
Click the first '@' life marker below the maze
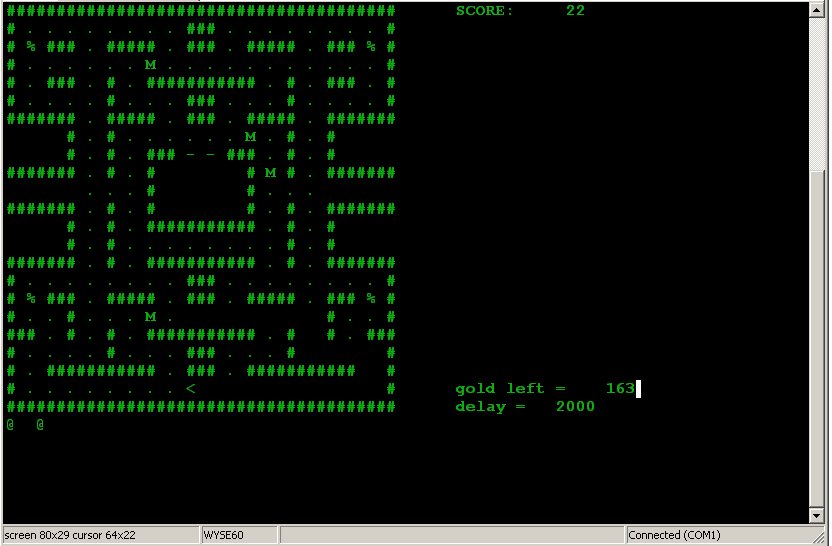pyautogui.click(x=10, y=424)
